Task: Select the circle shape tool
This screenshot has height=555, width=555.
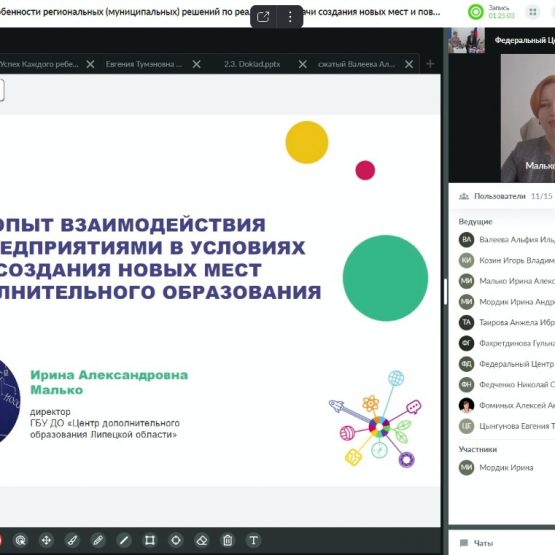Action: [176, 540]
